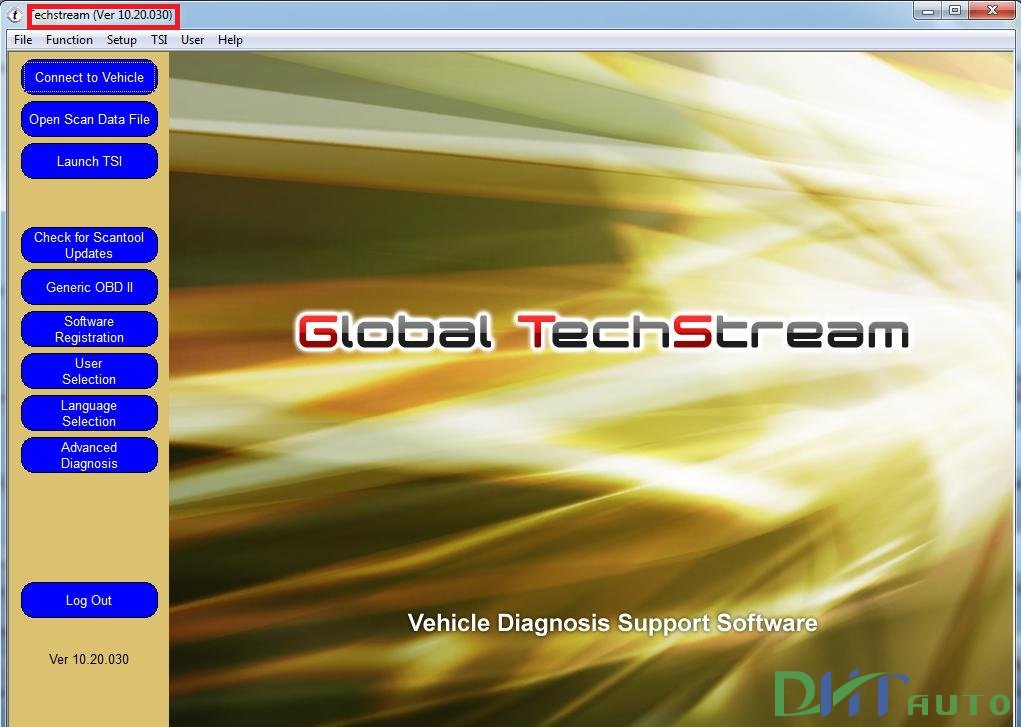
Task: Open the Function menu
Action: pyautogui.click(x=69, y=40)
